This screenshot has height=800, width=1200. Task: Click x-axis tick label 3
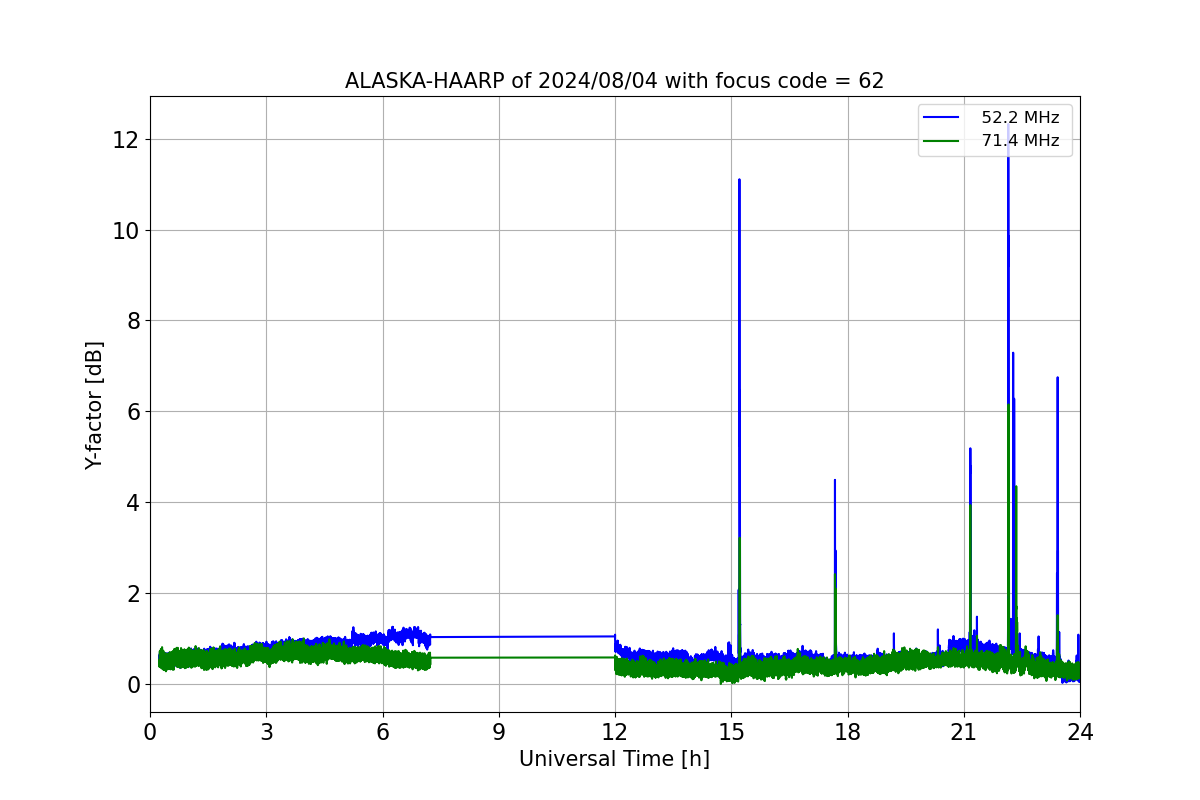pos(266,732)
